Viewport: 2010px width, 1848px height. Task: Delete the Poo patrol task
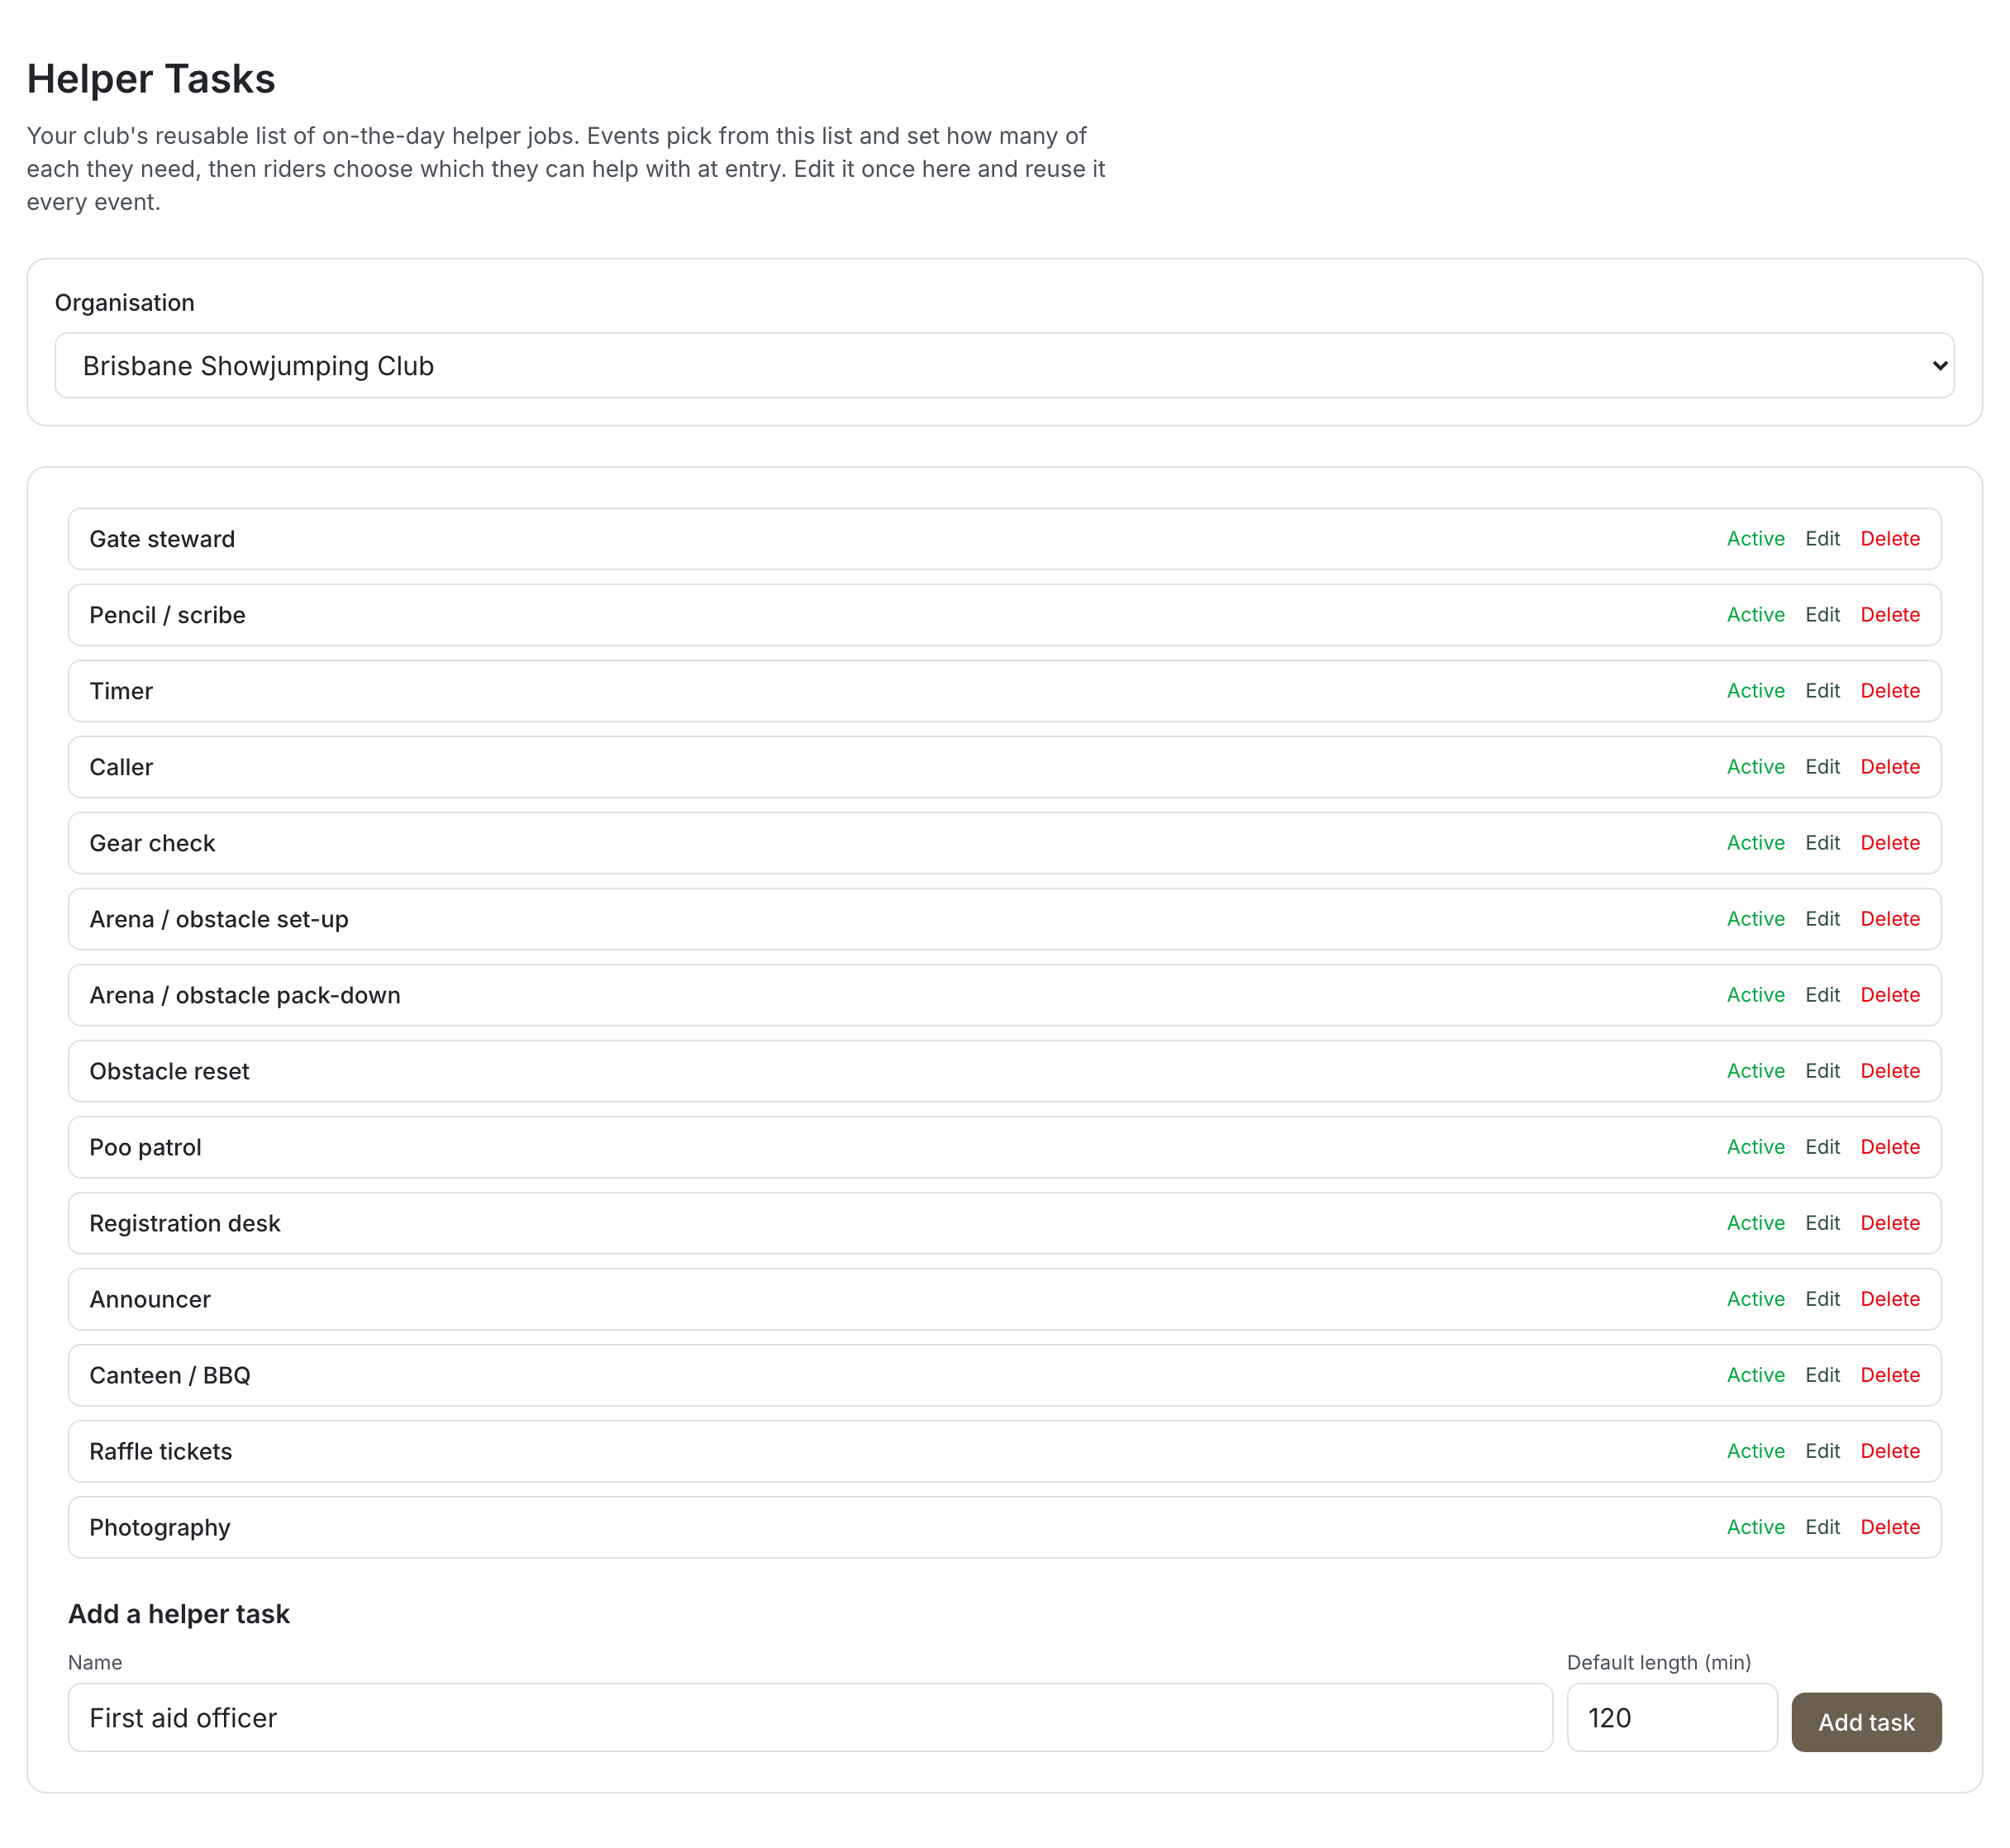click(1890, 1147)
